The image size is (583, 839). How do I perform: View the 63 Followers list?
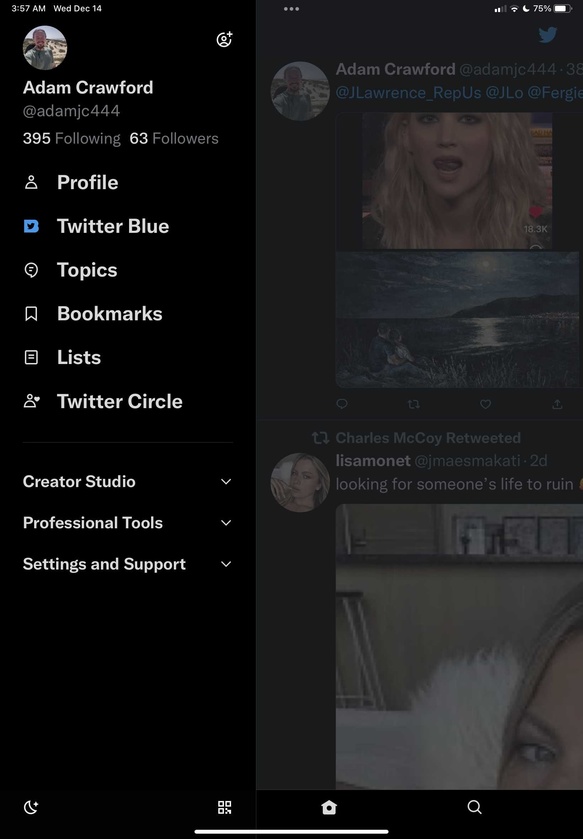click(x=174, y=139)
